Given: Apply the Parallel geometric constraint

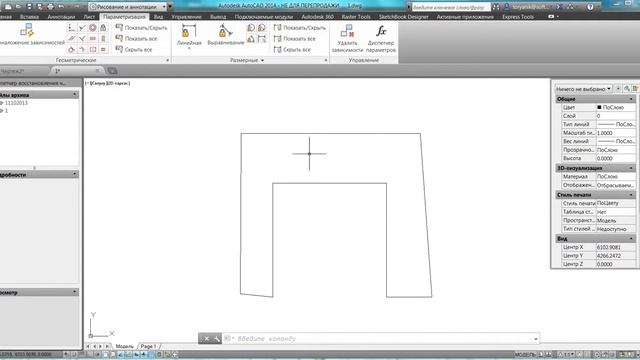Looking at the screenshot, I should click(72, 39).
